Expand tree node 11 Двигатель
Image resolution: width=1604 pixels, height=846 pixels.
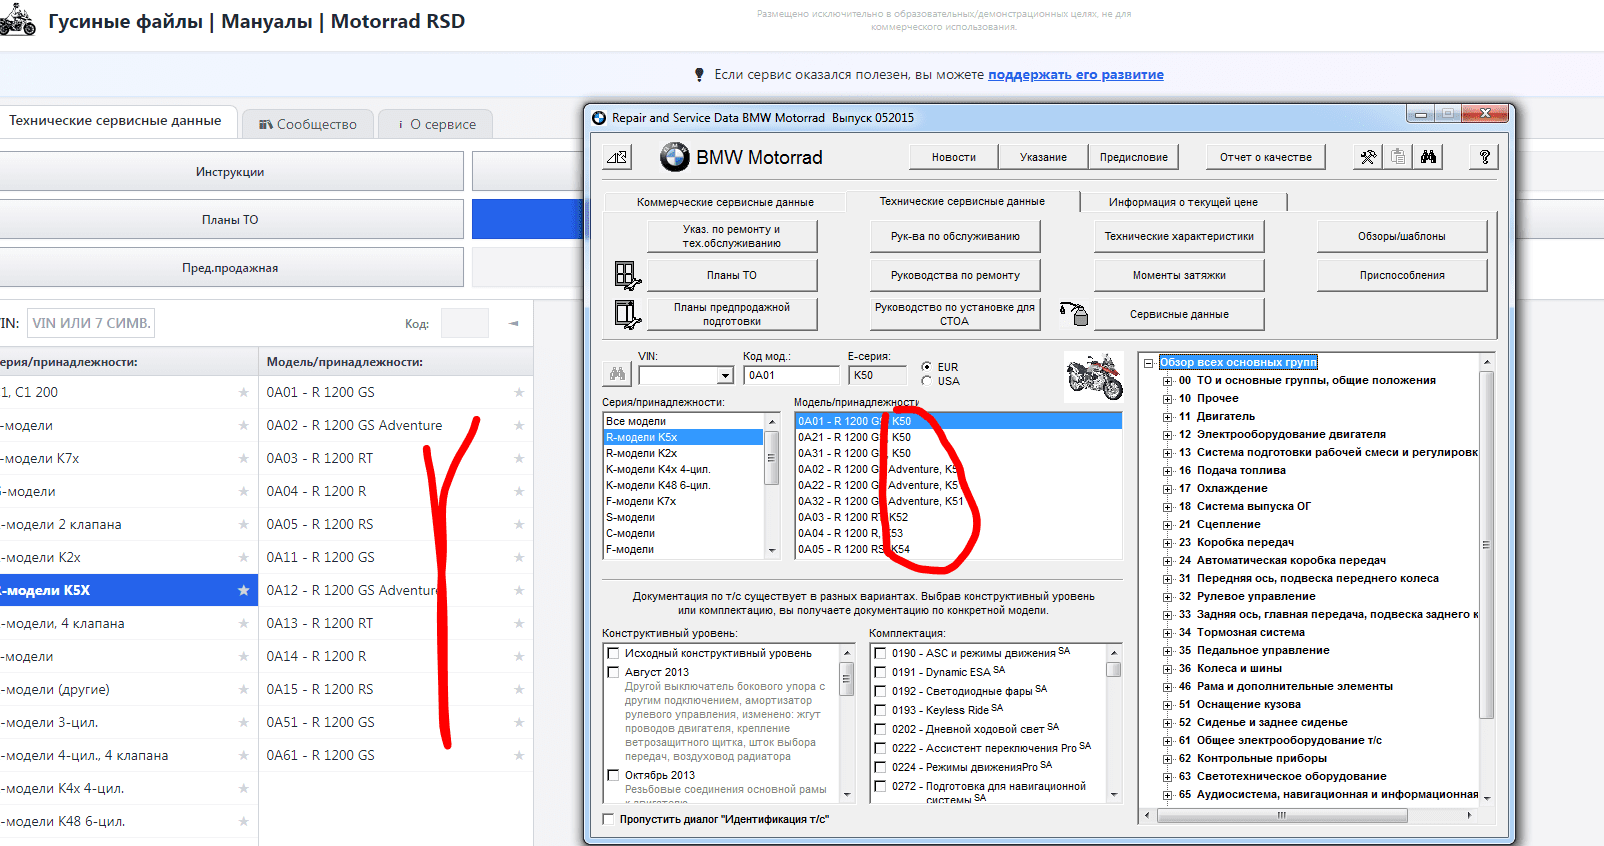[1167, 417]
